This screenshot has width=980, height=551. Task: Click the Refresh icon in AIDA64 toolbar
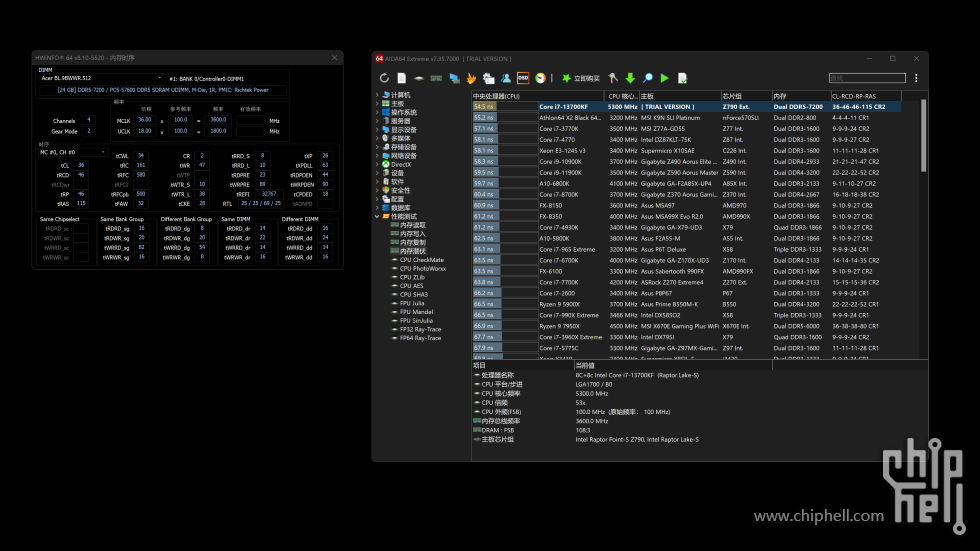[384, 78]
